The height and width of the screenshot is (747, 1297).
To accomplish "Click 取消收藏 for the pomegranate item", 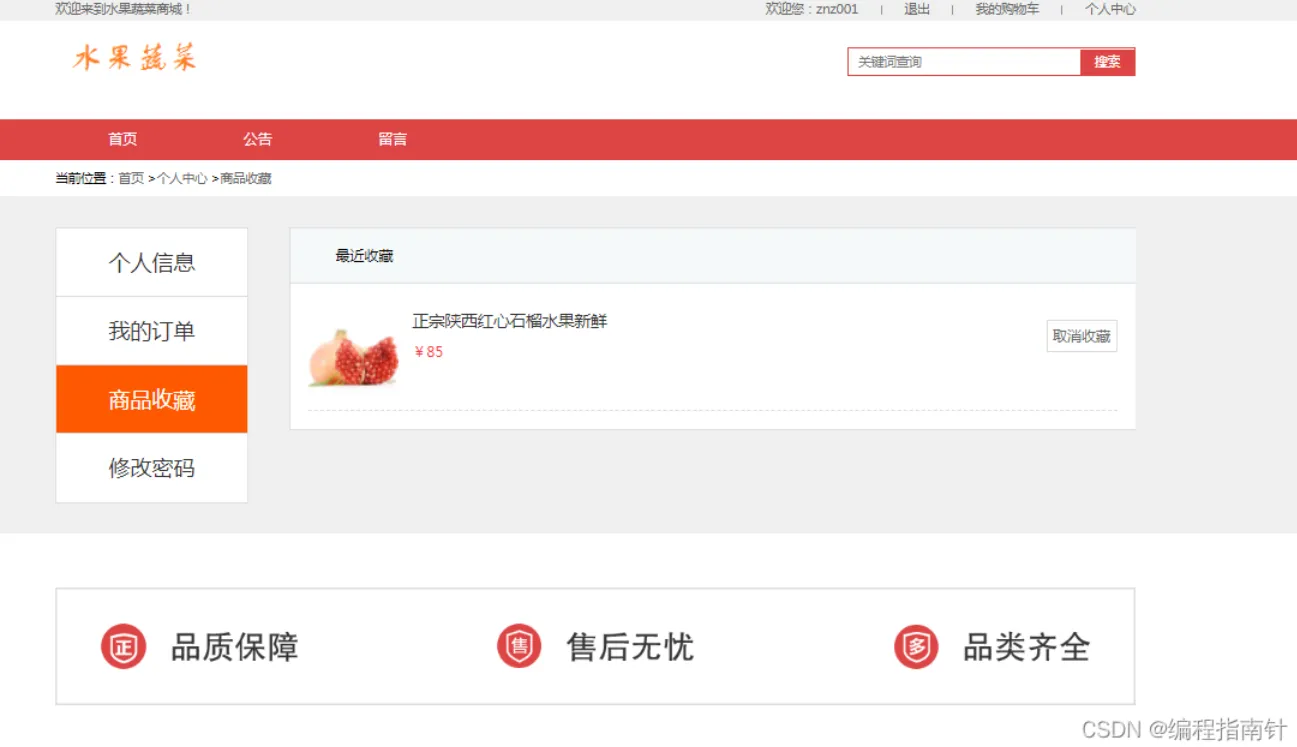I will [x=1082, y=336].
